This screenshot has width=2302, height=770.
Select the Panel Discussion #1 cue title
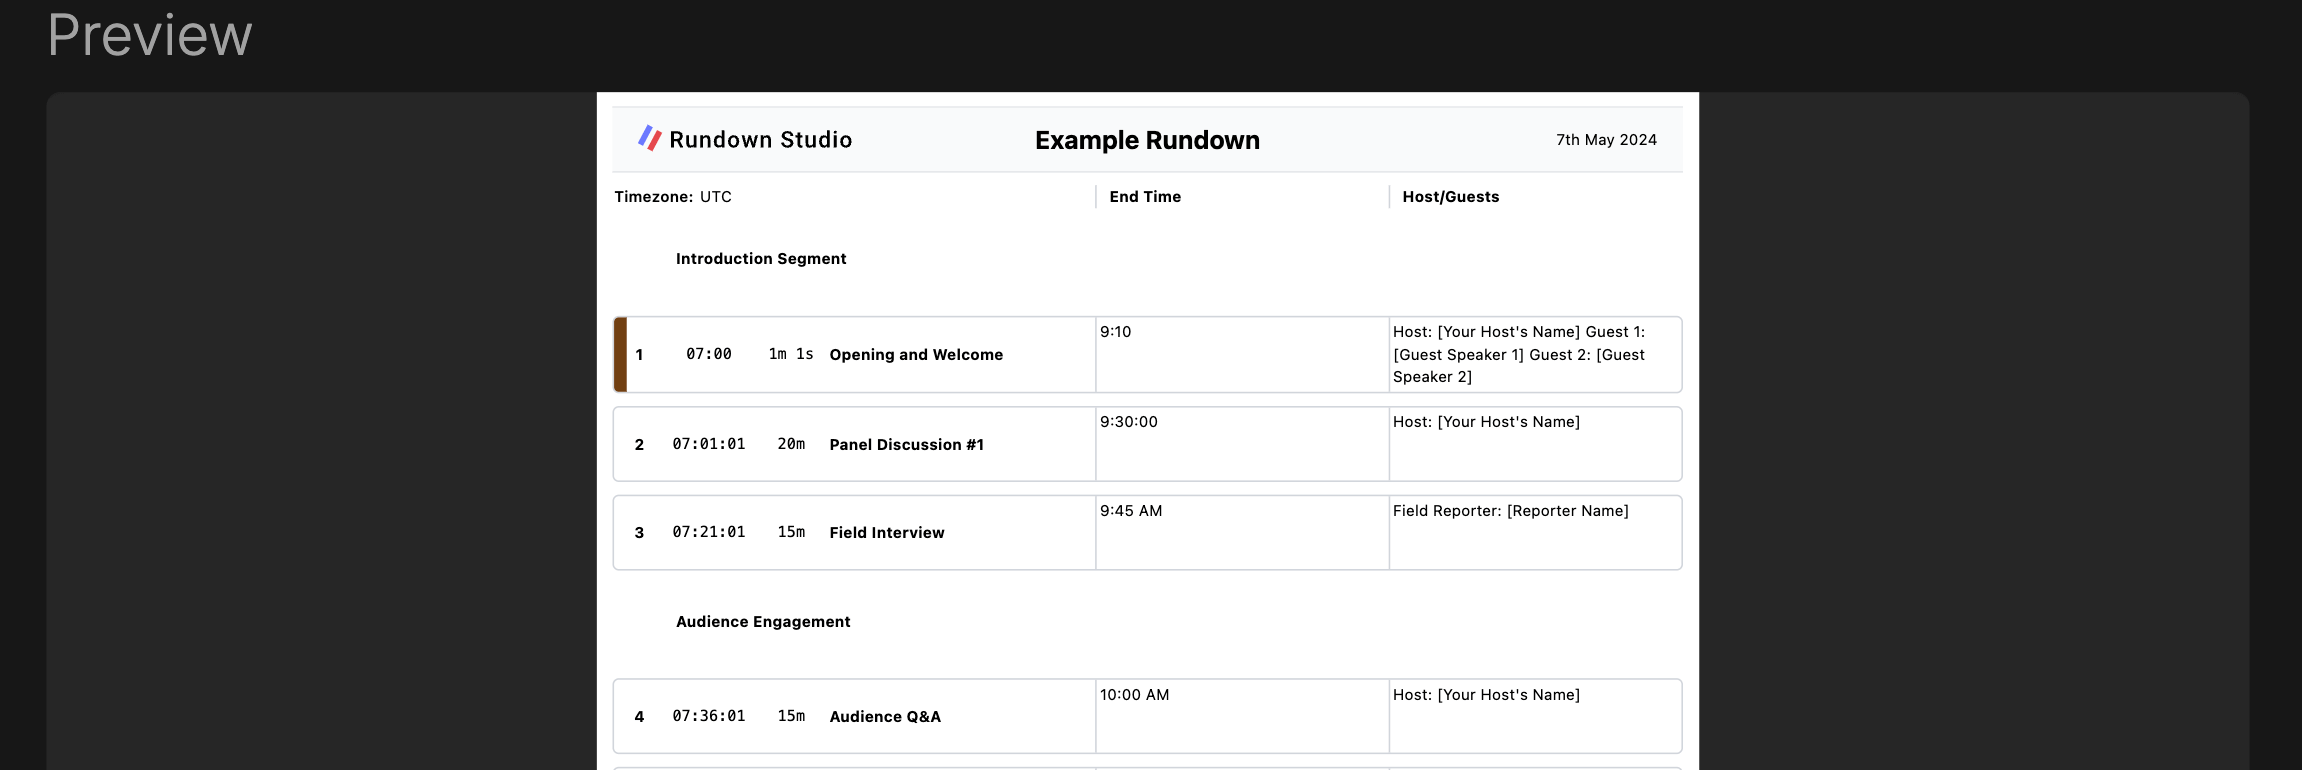(x=907, y=445)
